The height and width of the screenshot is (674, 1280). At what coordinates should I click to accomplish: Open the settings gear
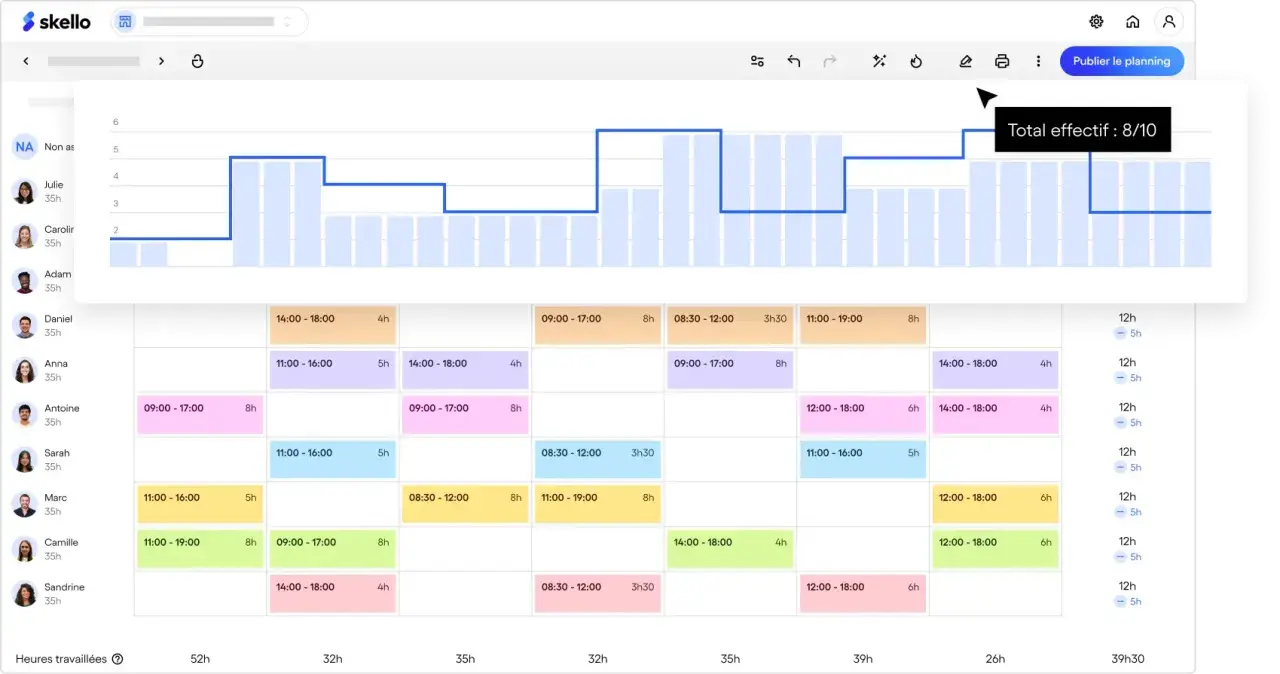pyautogui.click(x=1096, y=21)
